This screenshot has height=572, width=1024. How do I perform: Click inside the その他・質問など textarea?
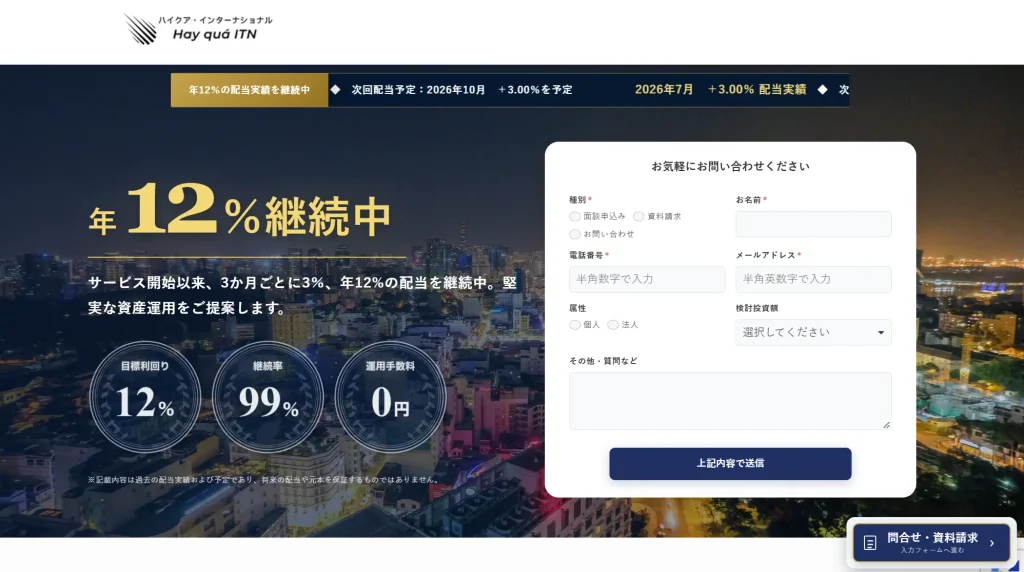730,401
